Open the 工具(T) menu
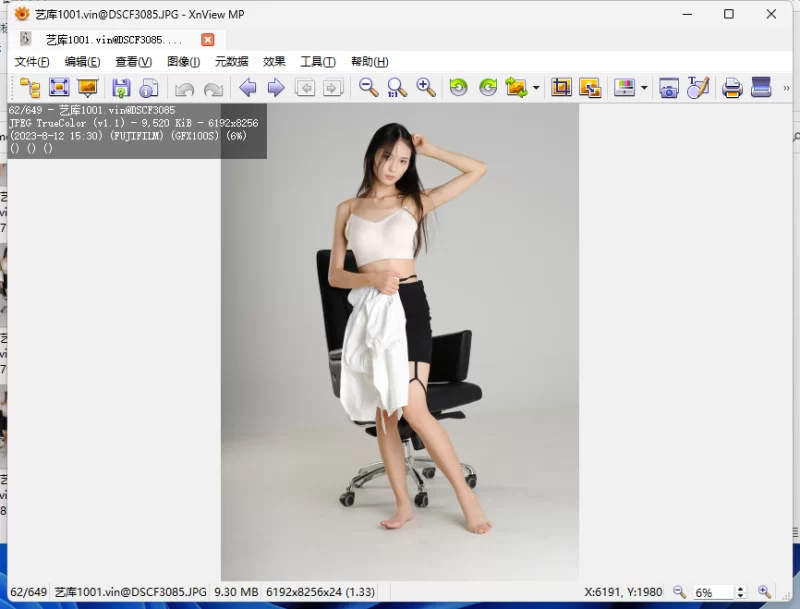The image size is (800, 609). (x=318, y=62)
